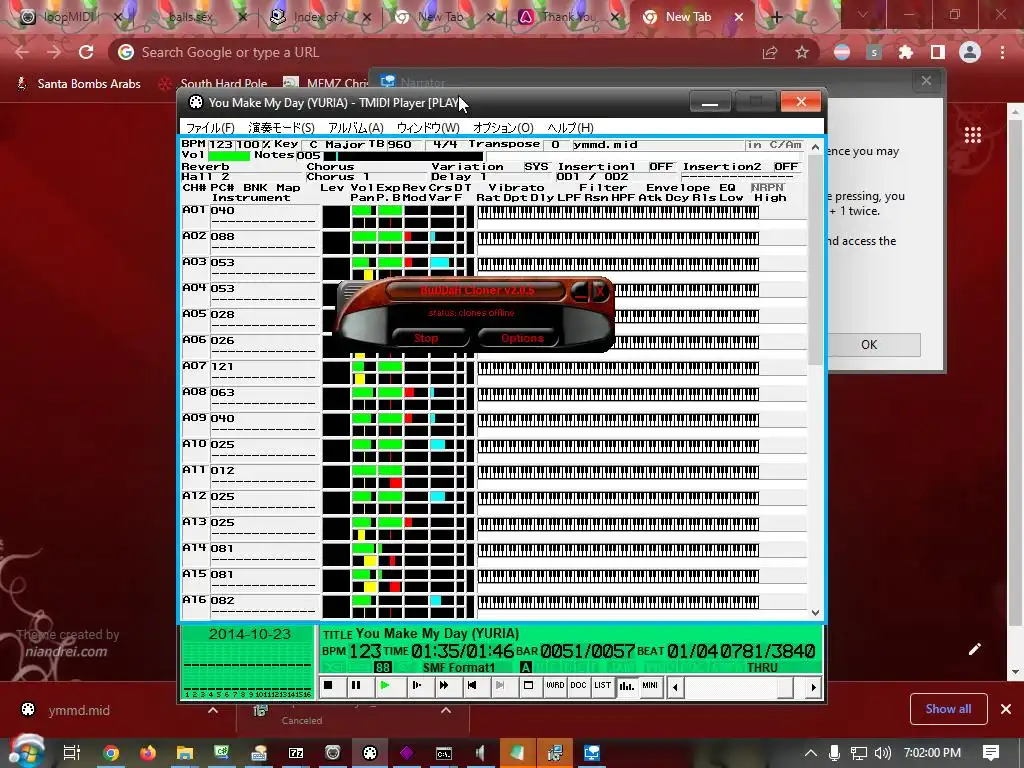Open the ウィンドウ(W) menu
Image resolution: width=1024 pixels, height=768 pixels.
tap(428, 128)
